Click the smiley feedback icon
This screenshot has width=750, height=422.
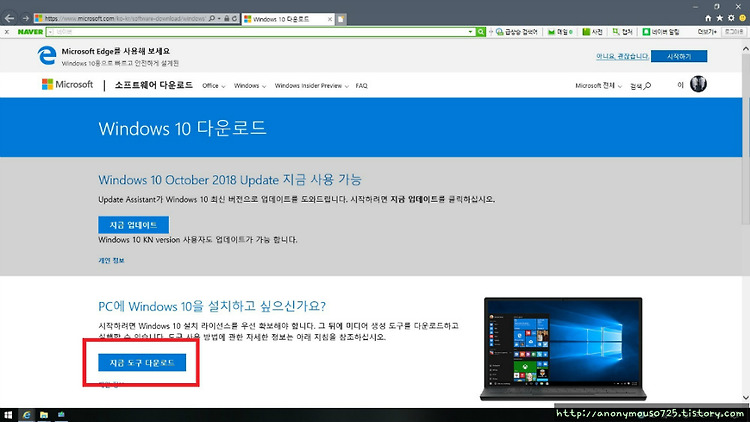[x=742, y=18]
